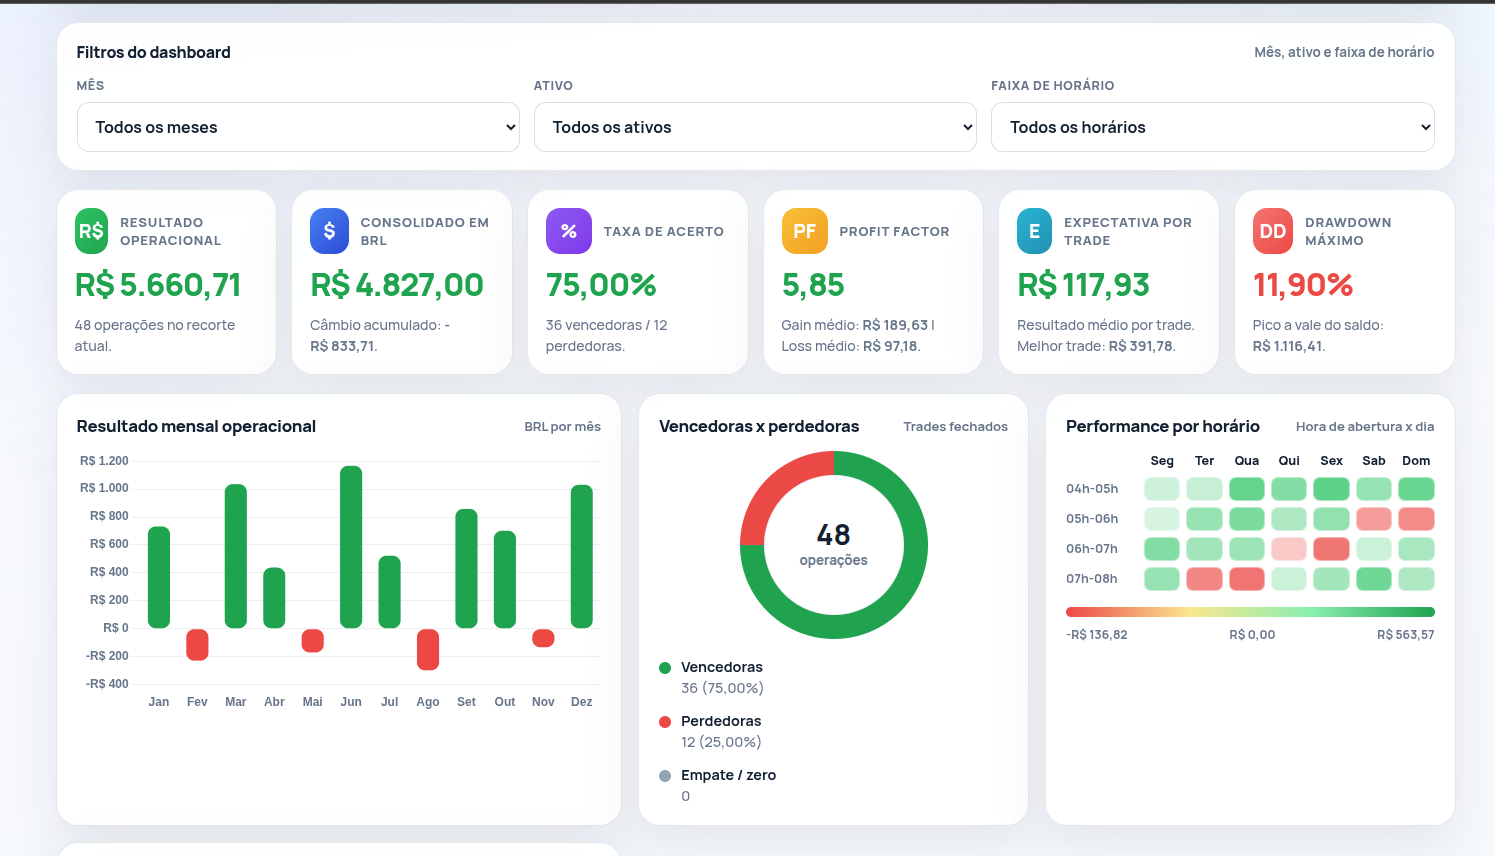This screenshot has height=856, width=1495.
Task: Click the Melhor trade R$ 391,78 text
Action: tap(1097, 346)
